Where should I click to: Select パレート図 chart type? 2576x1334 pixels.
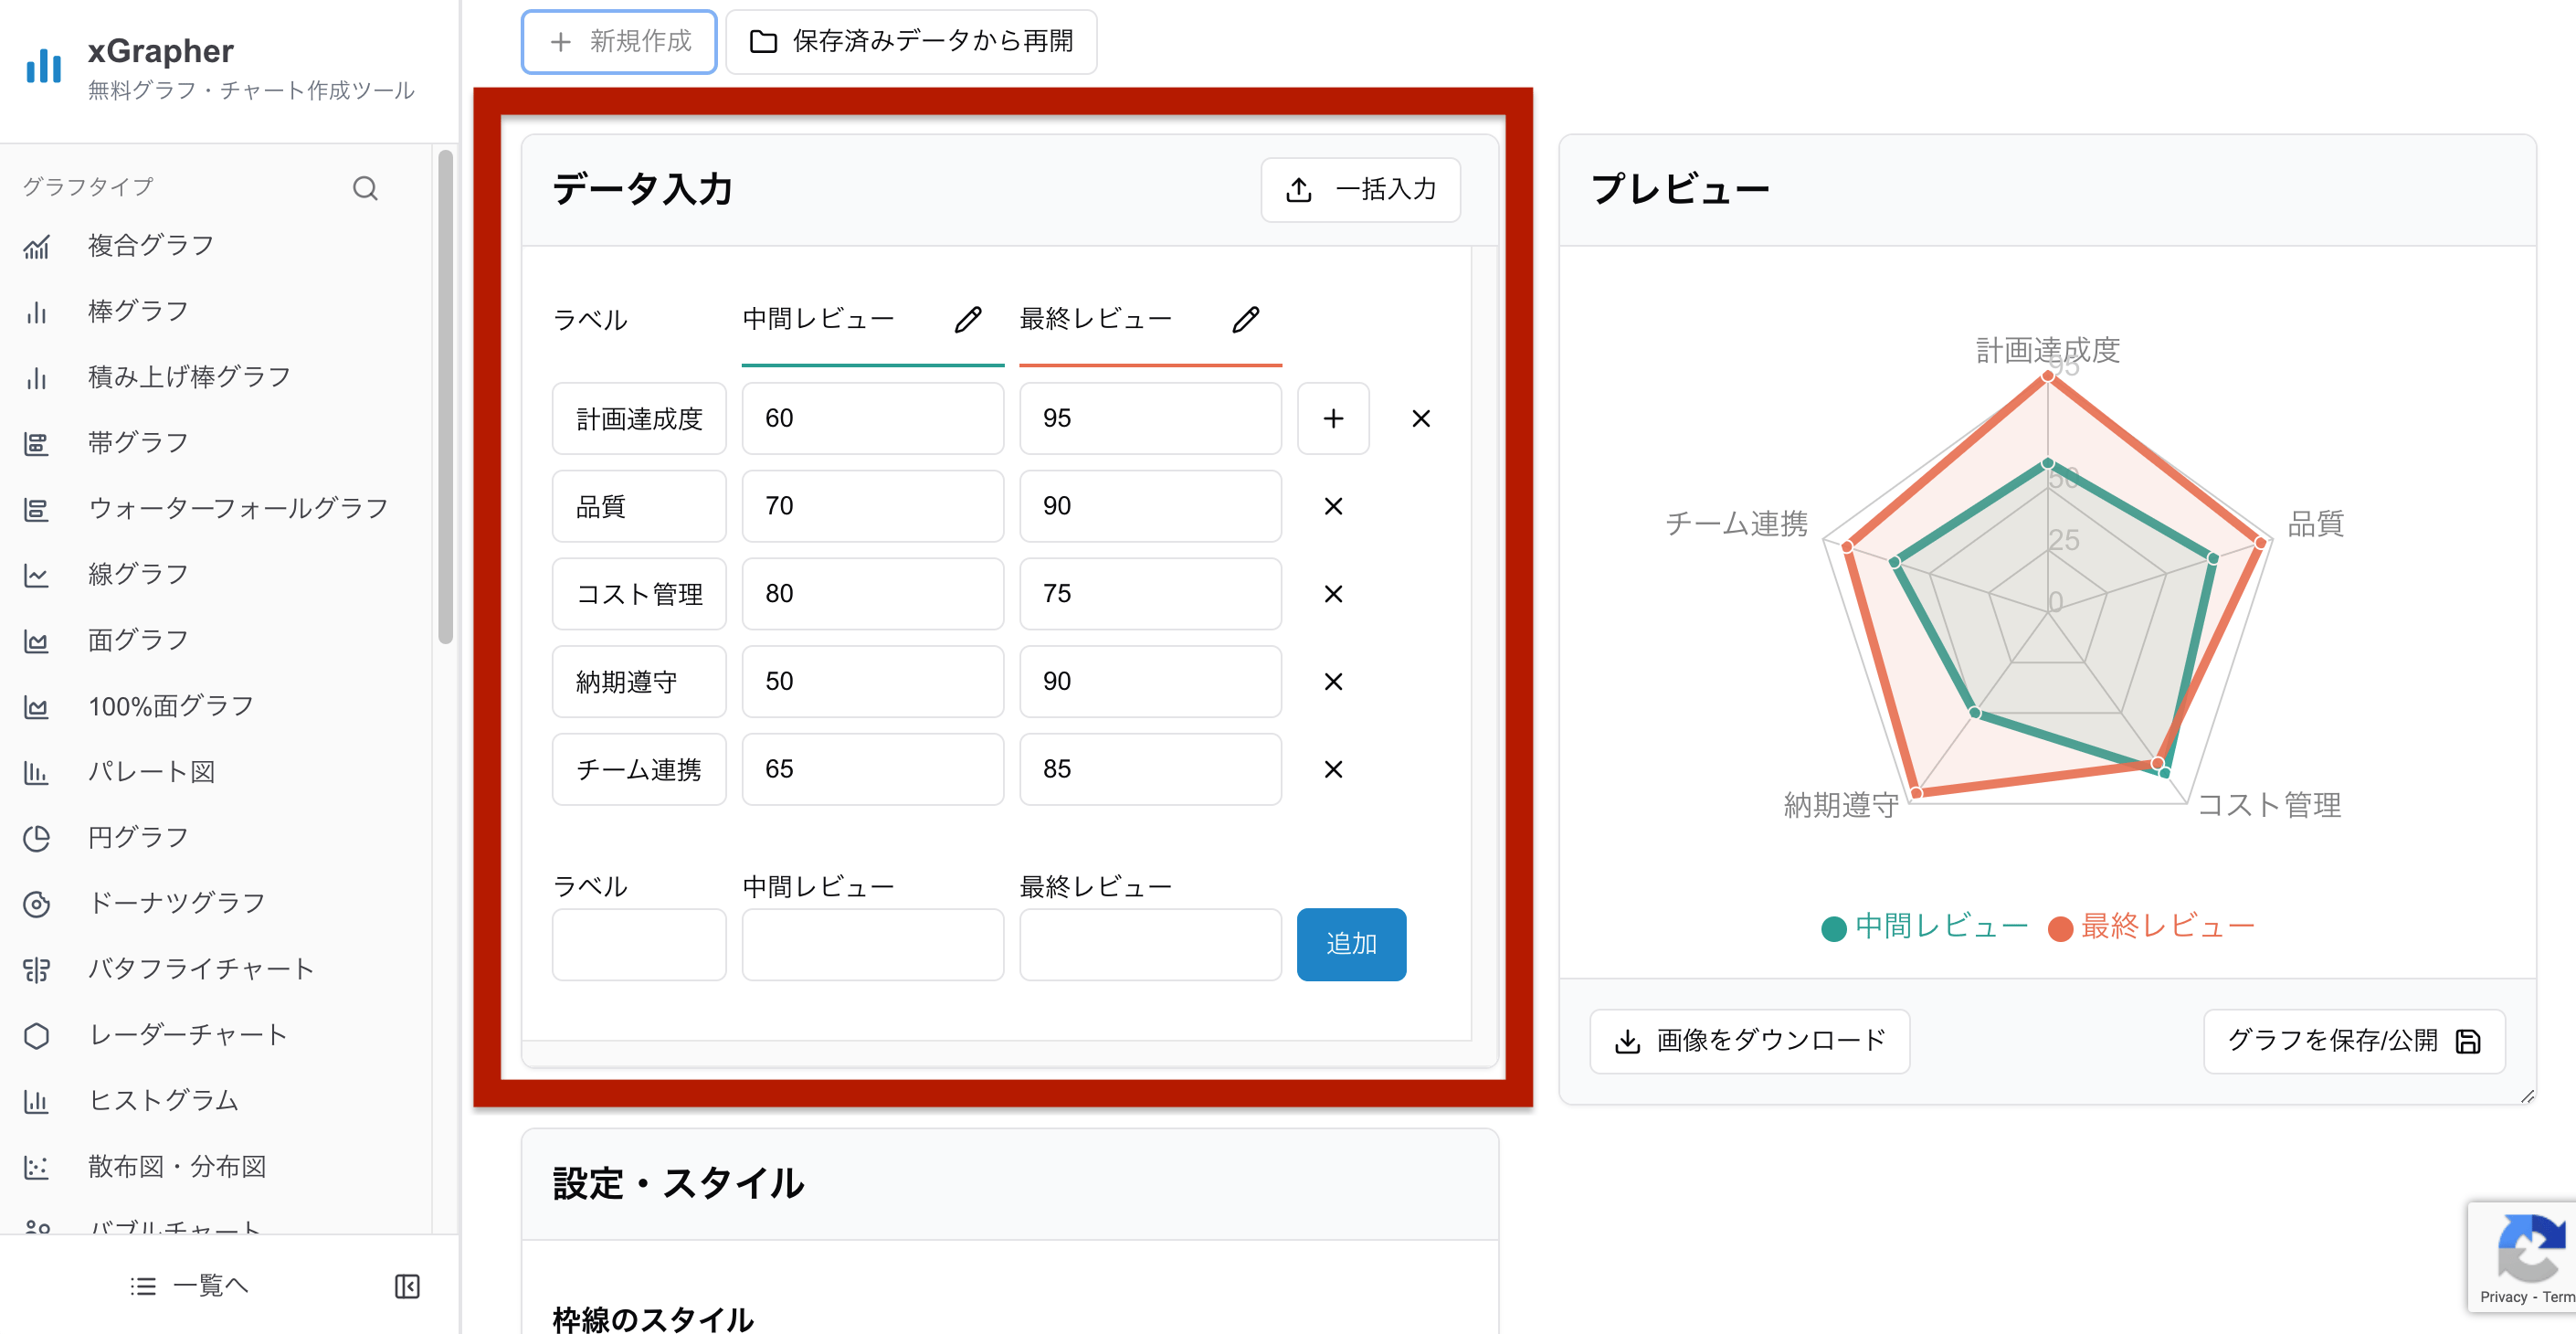click(x=152, y=770)
